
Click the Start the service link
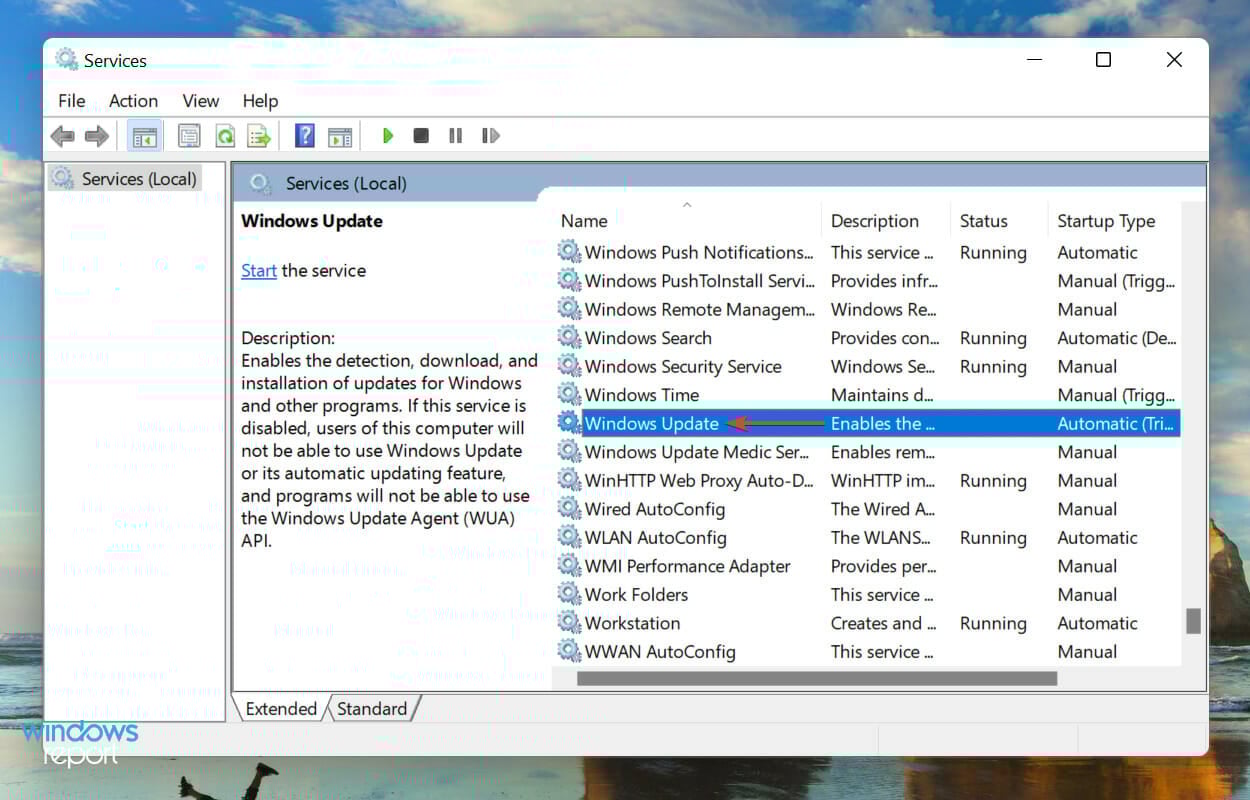258,270
